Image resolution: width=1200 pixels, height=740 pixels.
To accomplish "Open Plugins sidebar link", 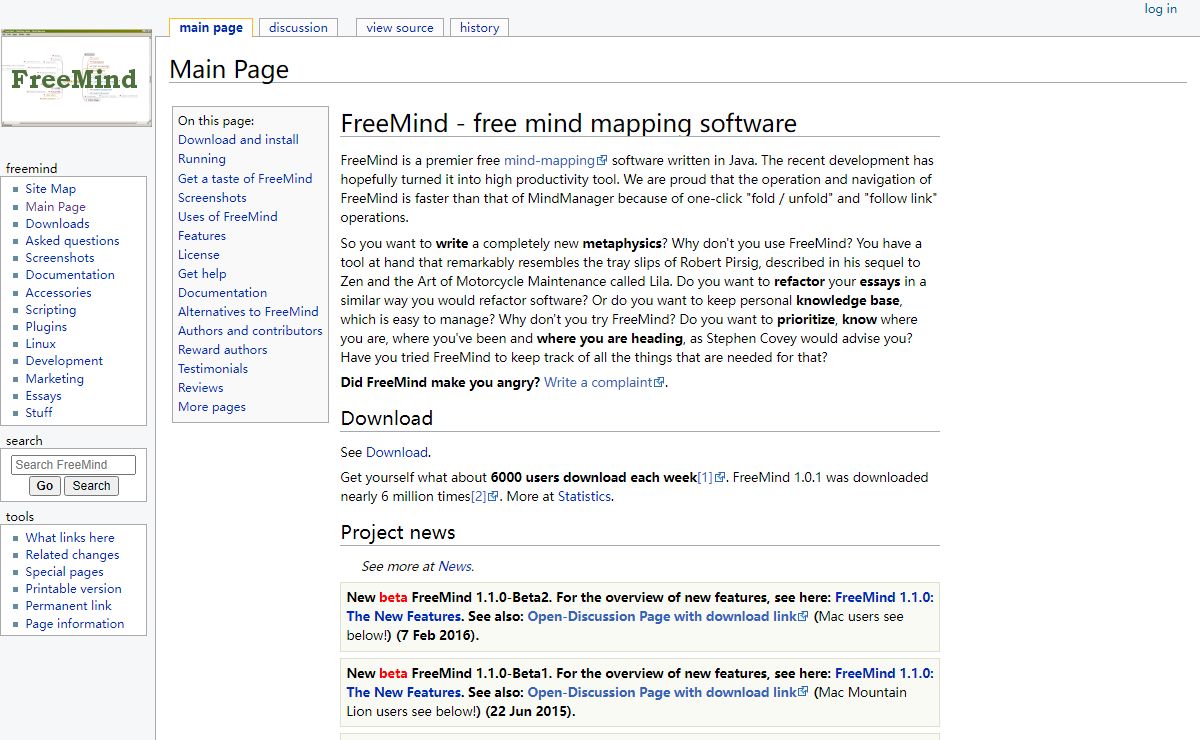I will pyautogui.click(x=47, y=327).
